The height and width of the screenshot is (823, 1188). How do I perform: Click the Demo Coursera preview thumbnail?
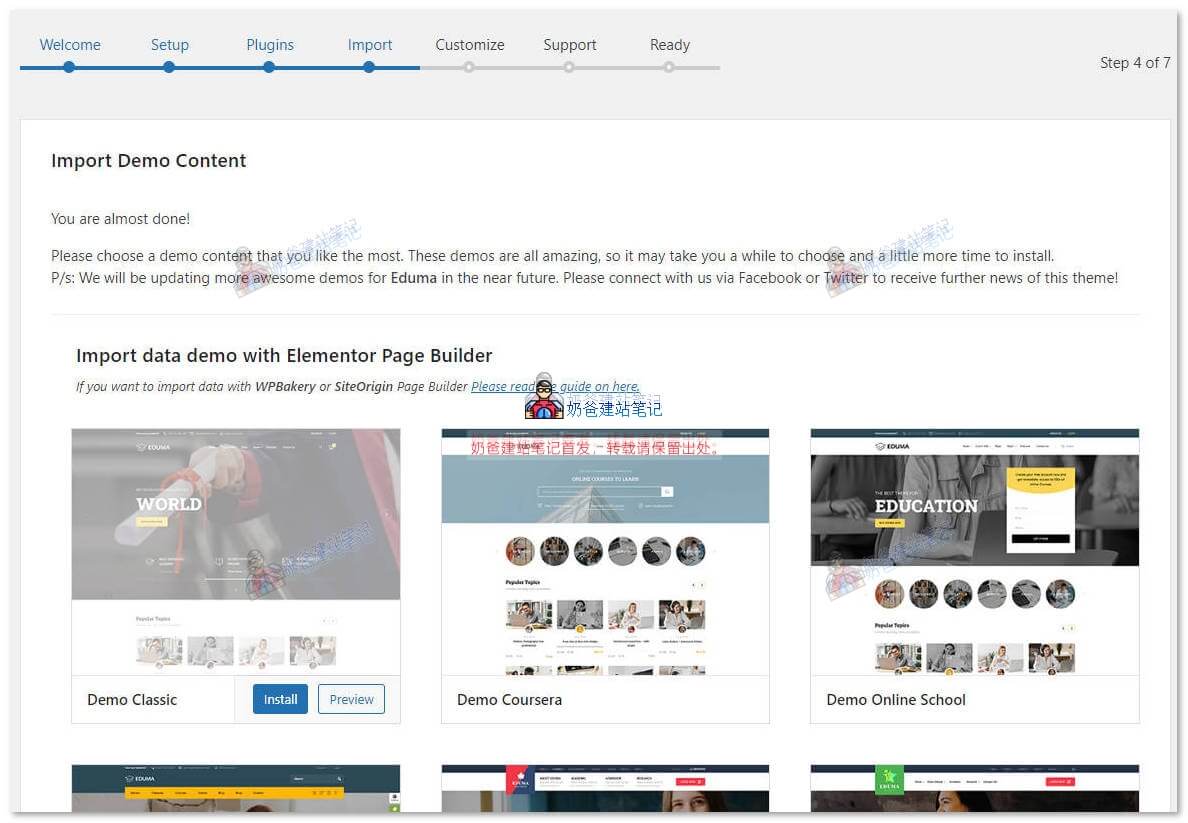point(604,551)
